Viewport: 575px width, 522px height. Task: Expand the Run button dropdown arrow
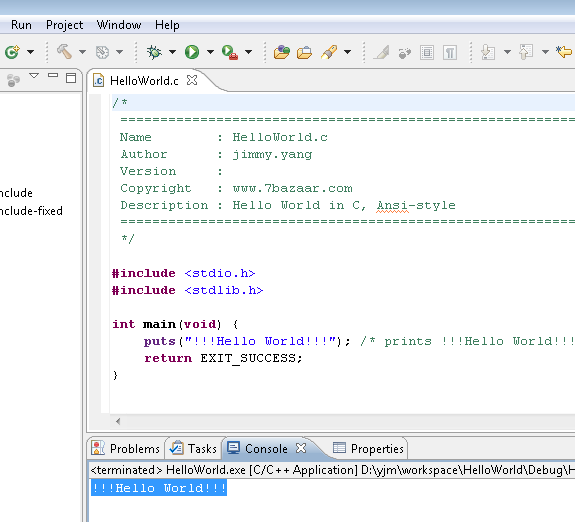point(210,52)
